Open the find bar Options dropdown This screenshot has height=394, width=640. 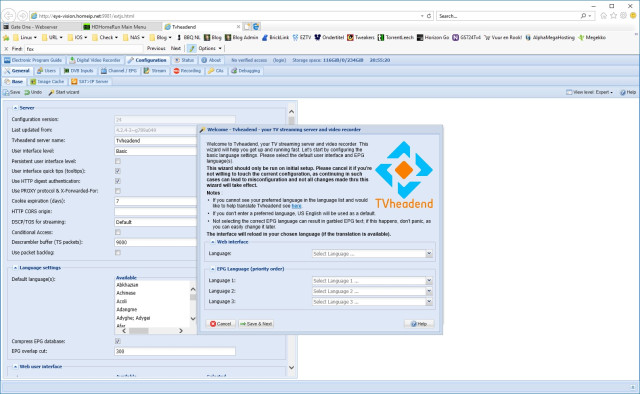tap(210, 48)
